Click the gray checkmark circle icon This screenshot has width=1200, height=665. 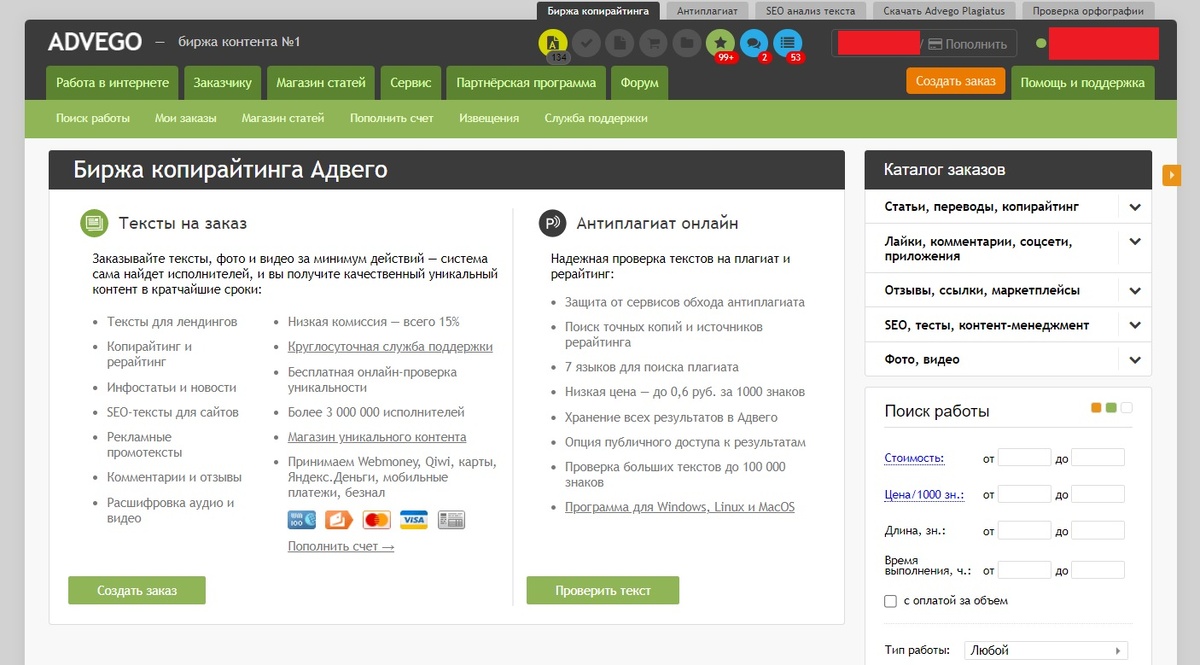(x=587, y=43)
